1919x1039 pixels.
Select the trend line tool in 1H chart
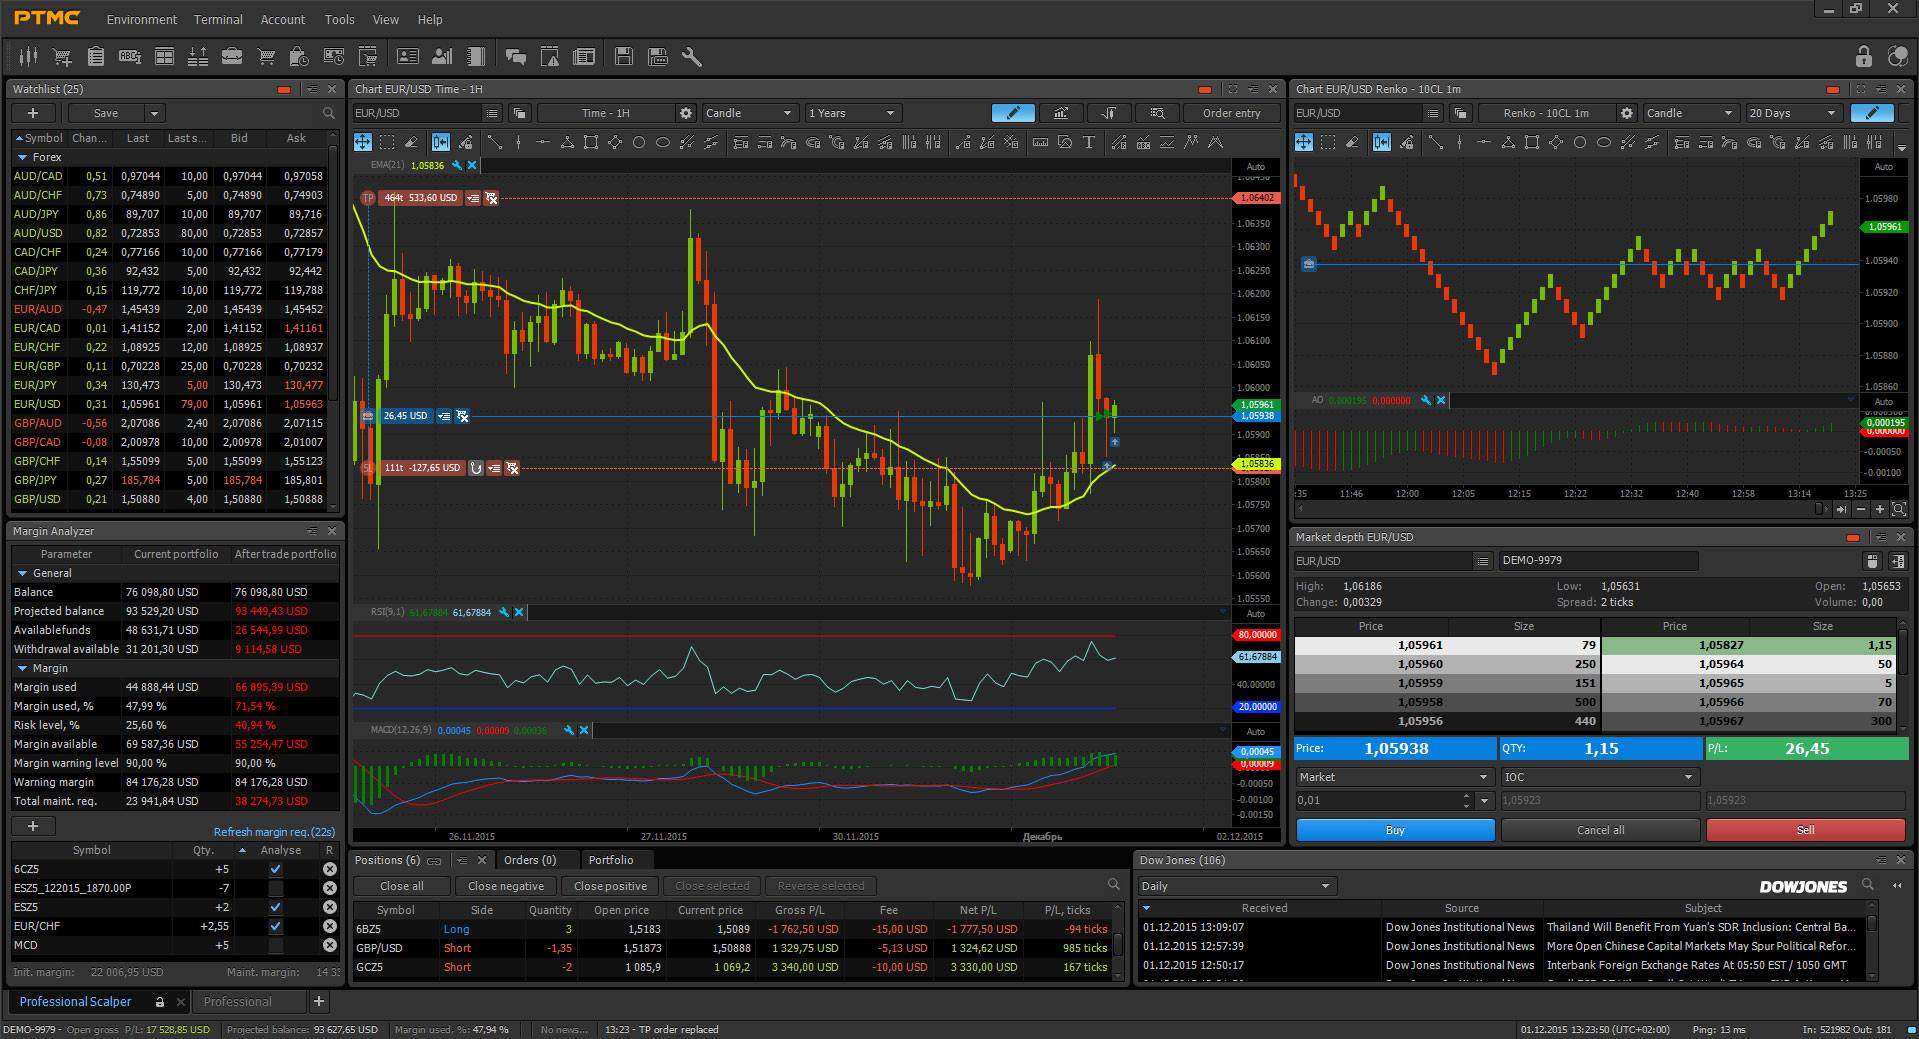[494, 142]
